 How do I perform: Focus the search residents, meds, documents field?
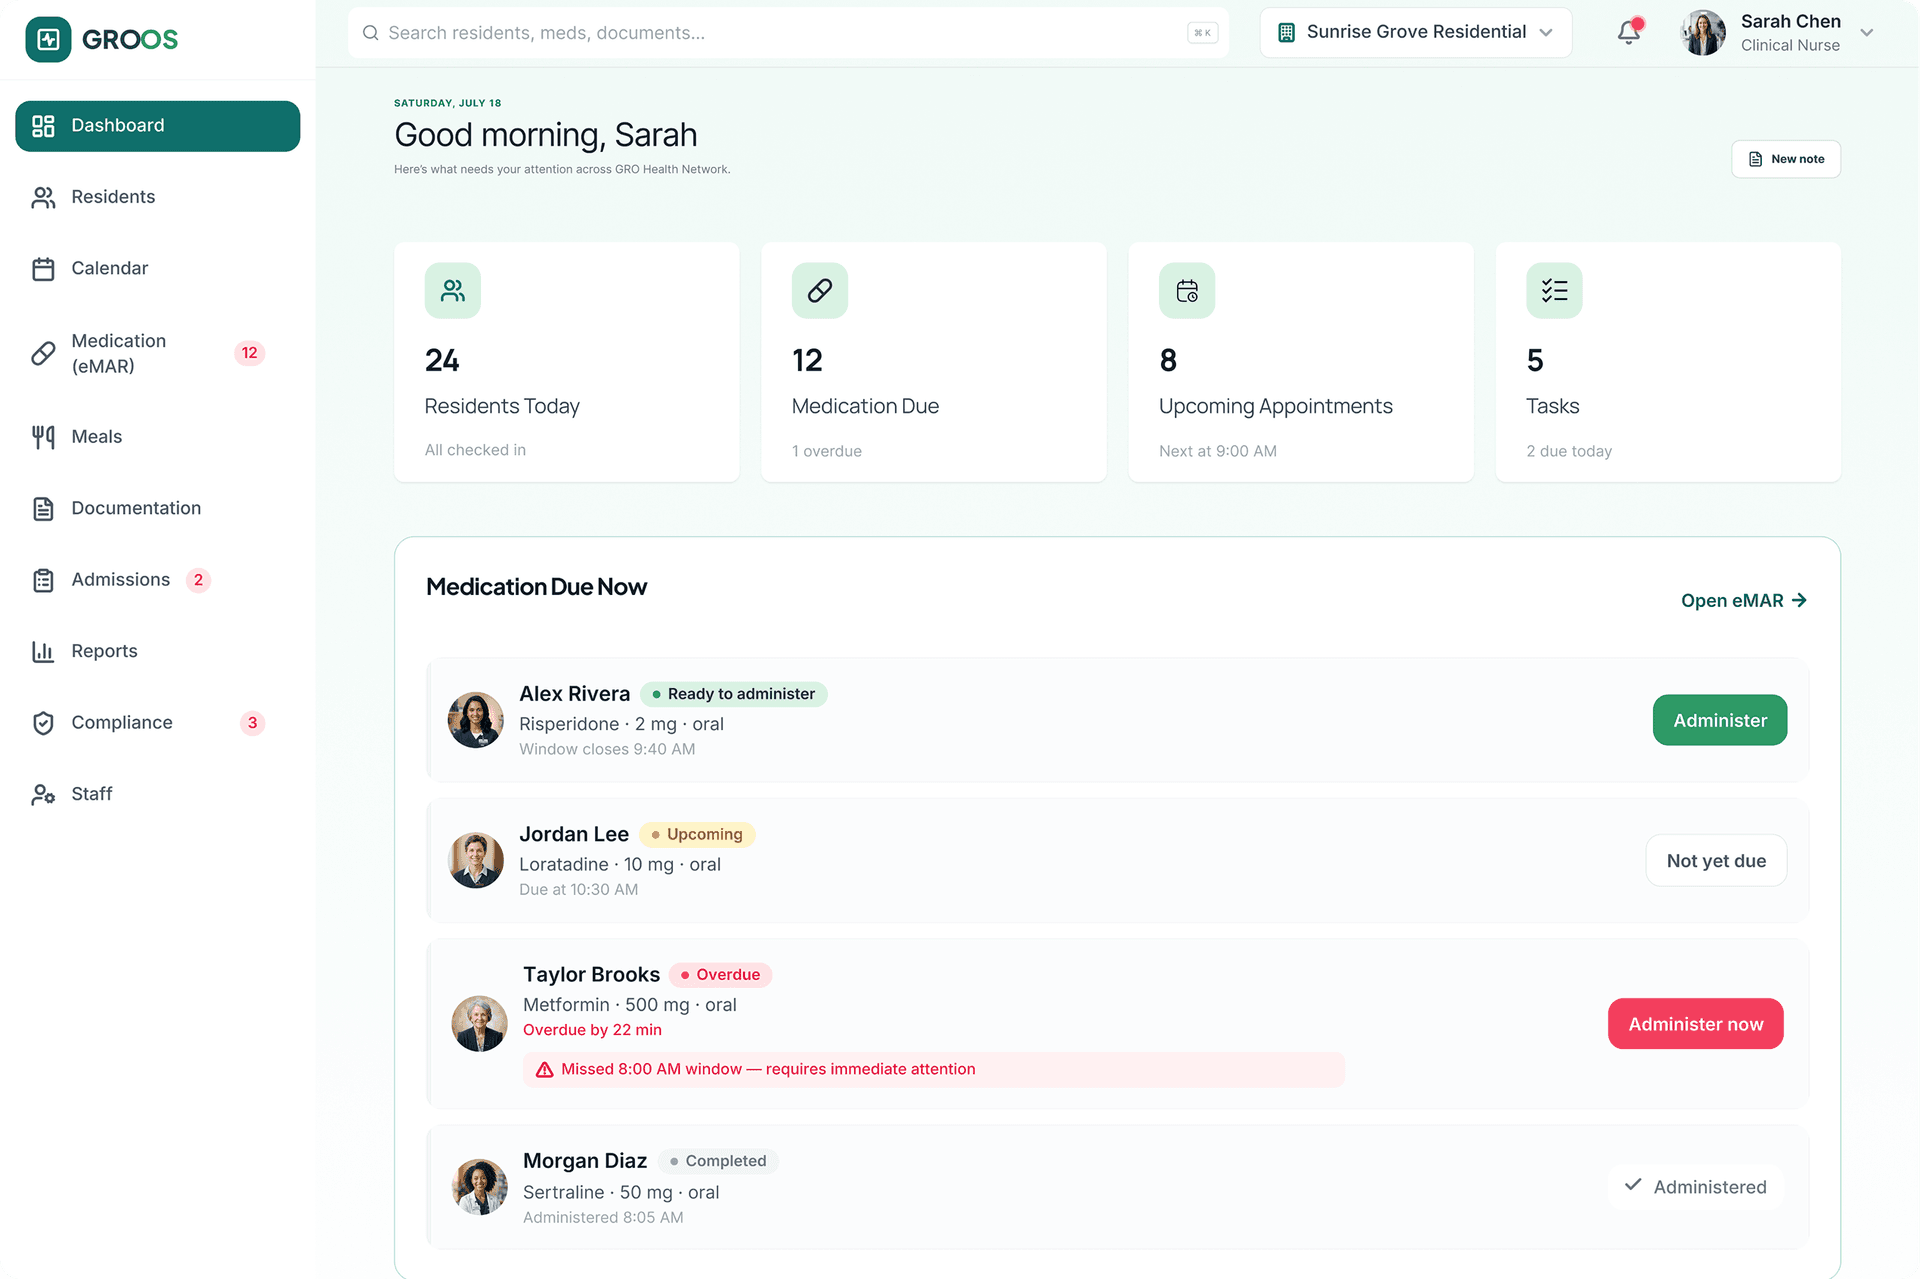coord(788,33)
